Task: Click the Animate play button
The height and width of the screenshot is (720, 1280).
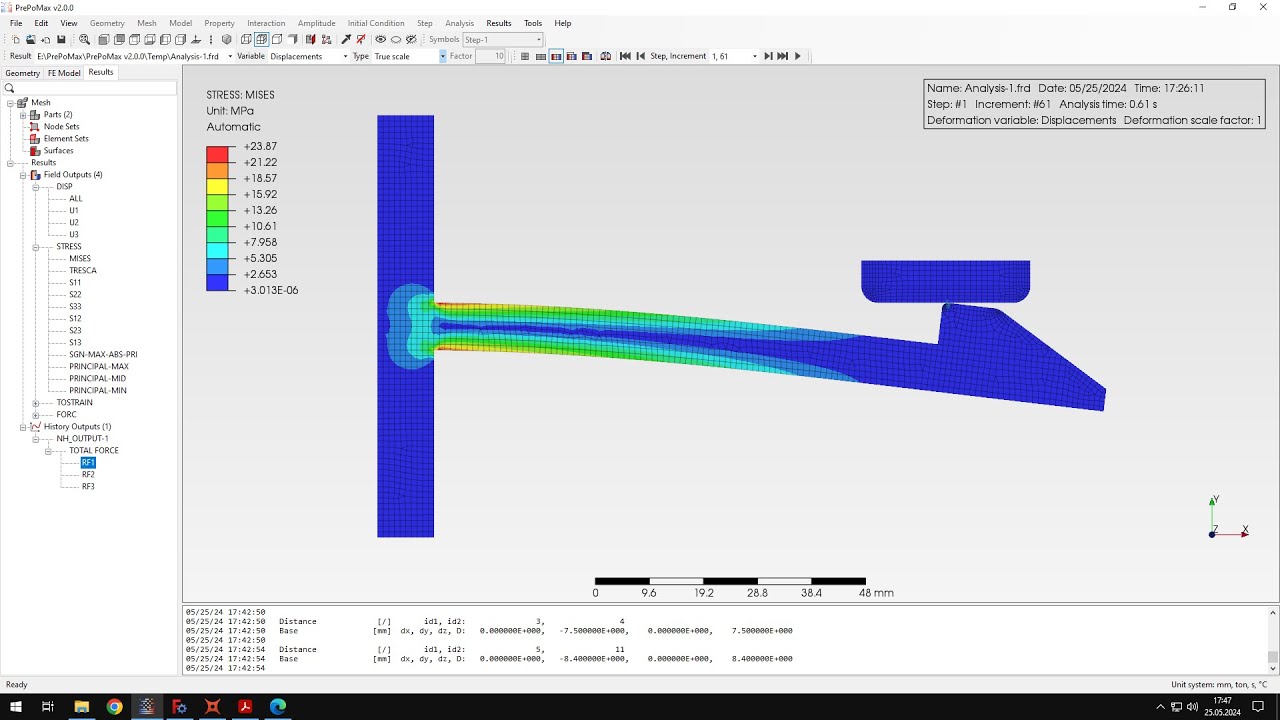Action: pyautogui.click(x=797, y=56)
